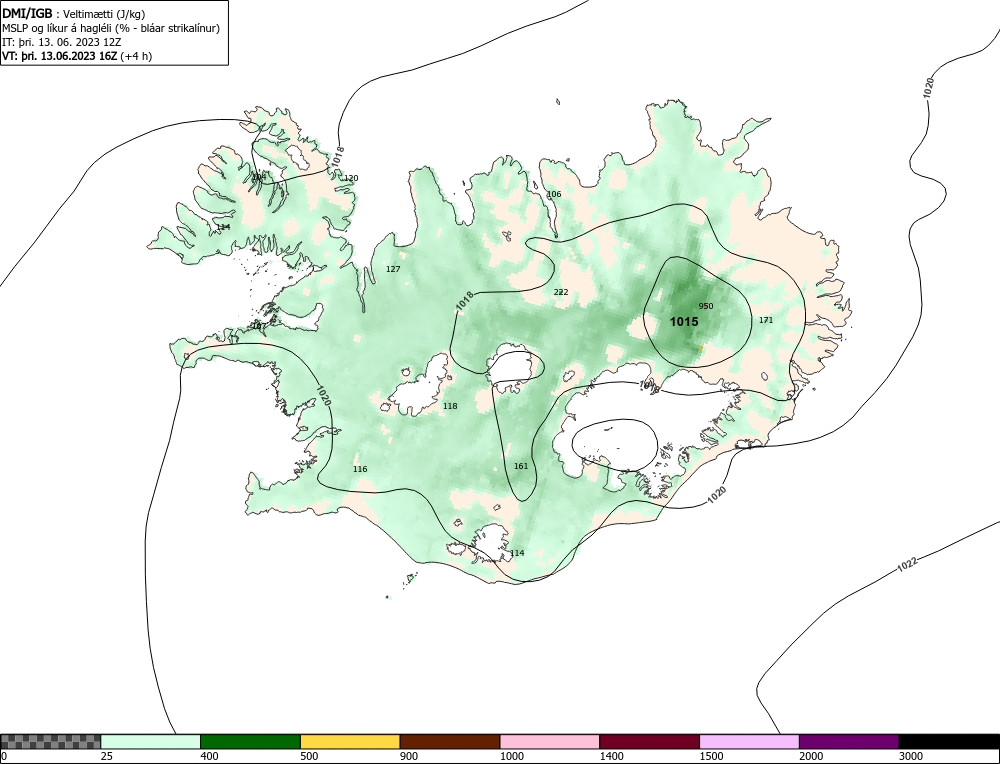
Task: Click the legend tick label 400
Action: coord(209,756)
